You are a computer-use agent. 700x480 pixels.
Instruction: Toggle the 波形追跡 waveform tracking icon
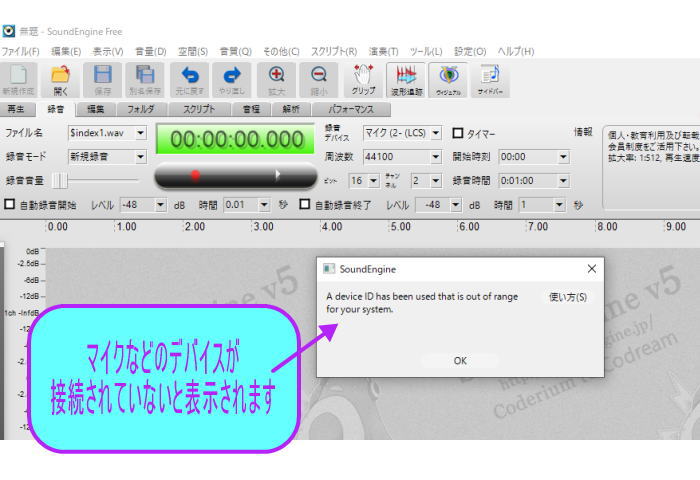406,79
